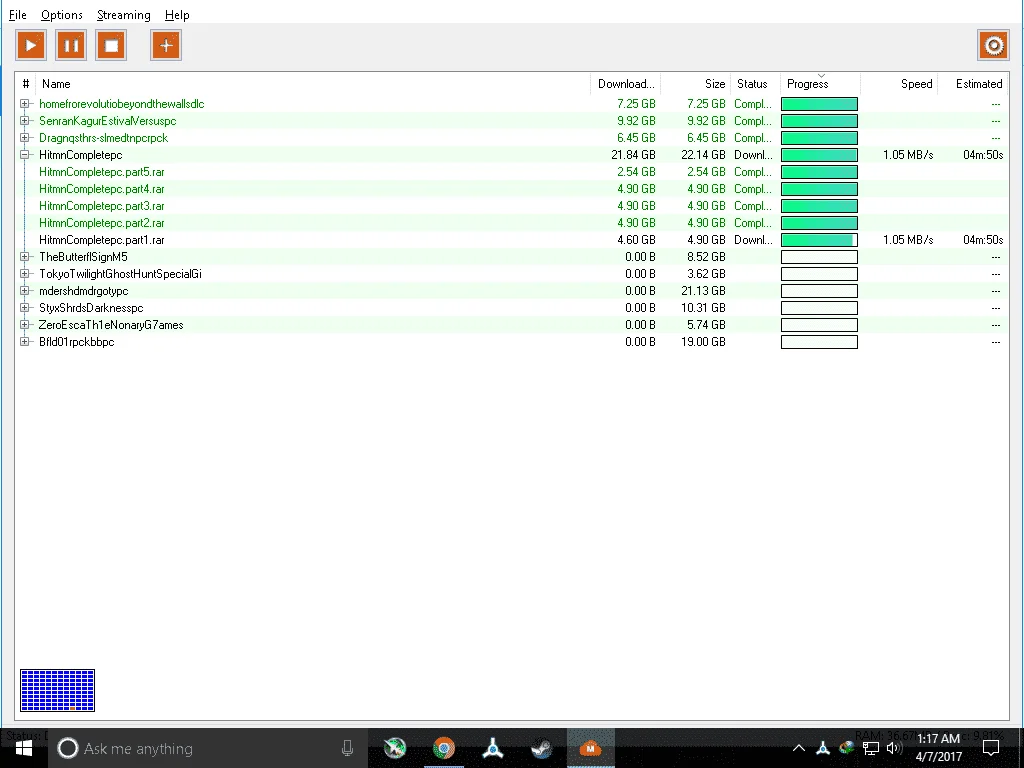Sort by the Name column header
Image resolution: width=1024 pixels, height=768 pixels.
click(x=313, y=84)
